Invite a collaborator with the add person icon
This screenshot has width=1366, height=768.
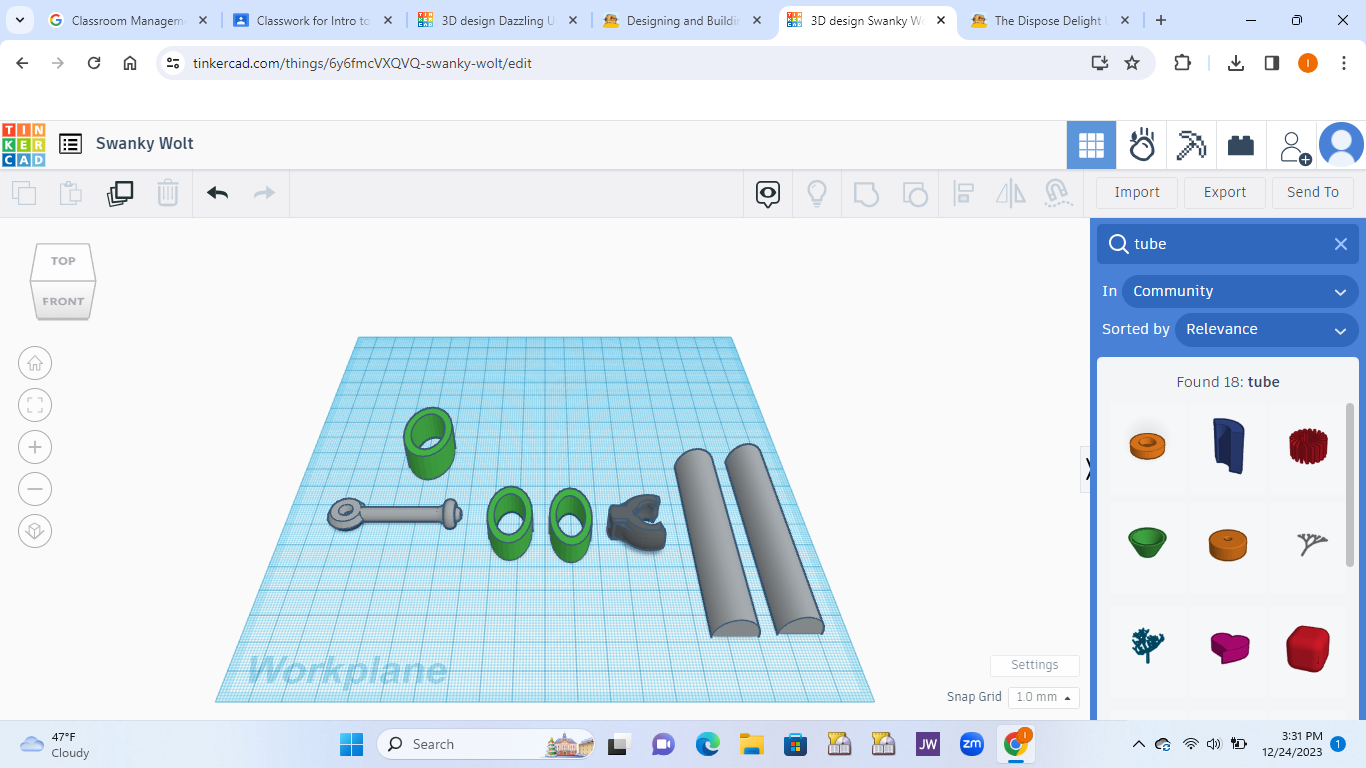(x=1295, y=147)
